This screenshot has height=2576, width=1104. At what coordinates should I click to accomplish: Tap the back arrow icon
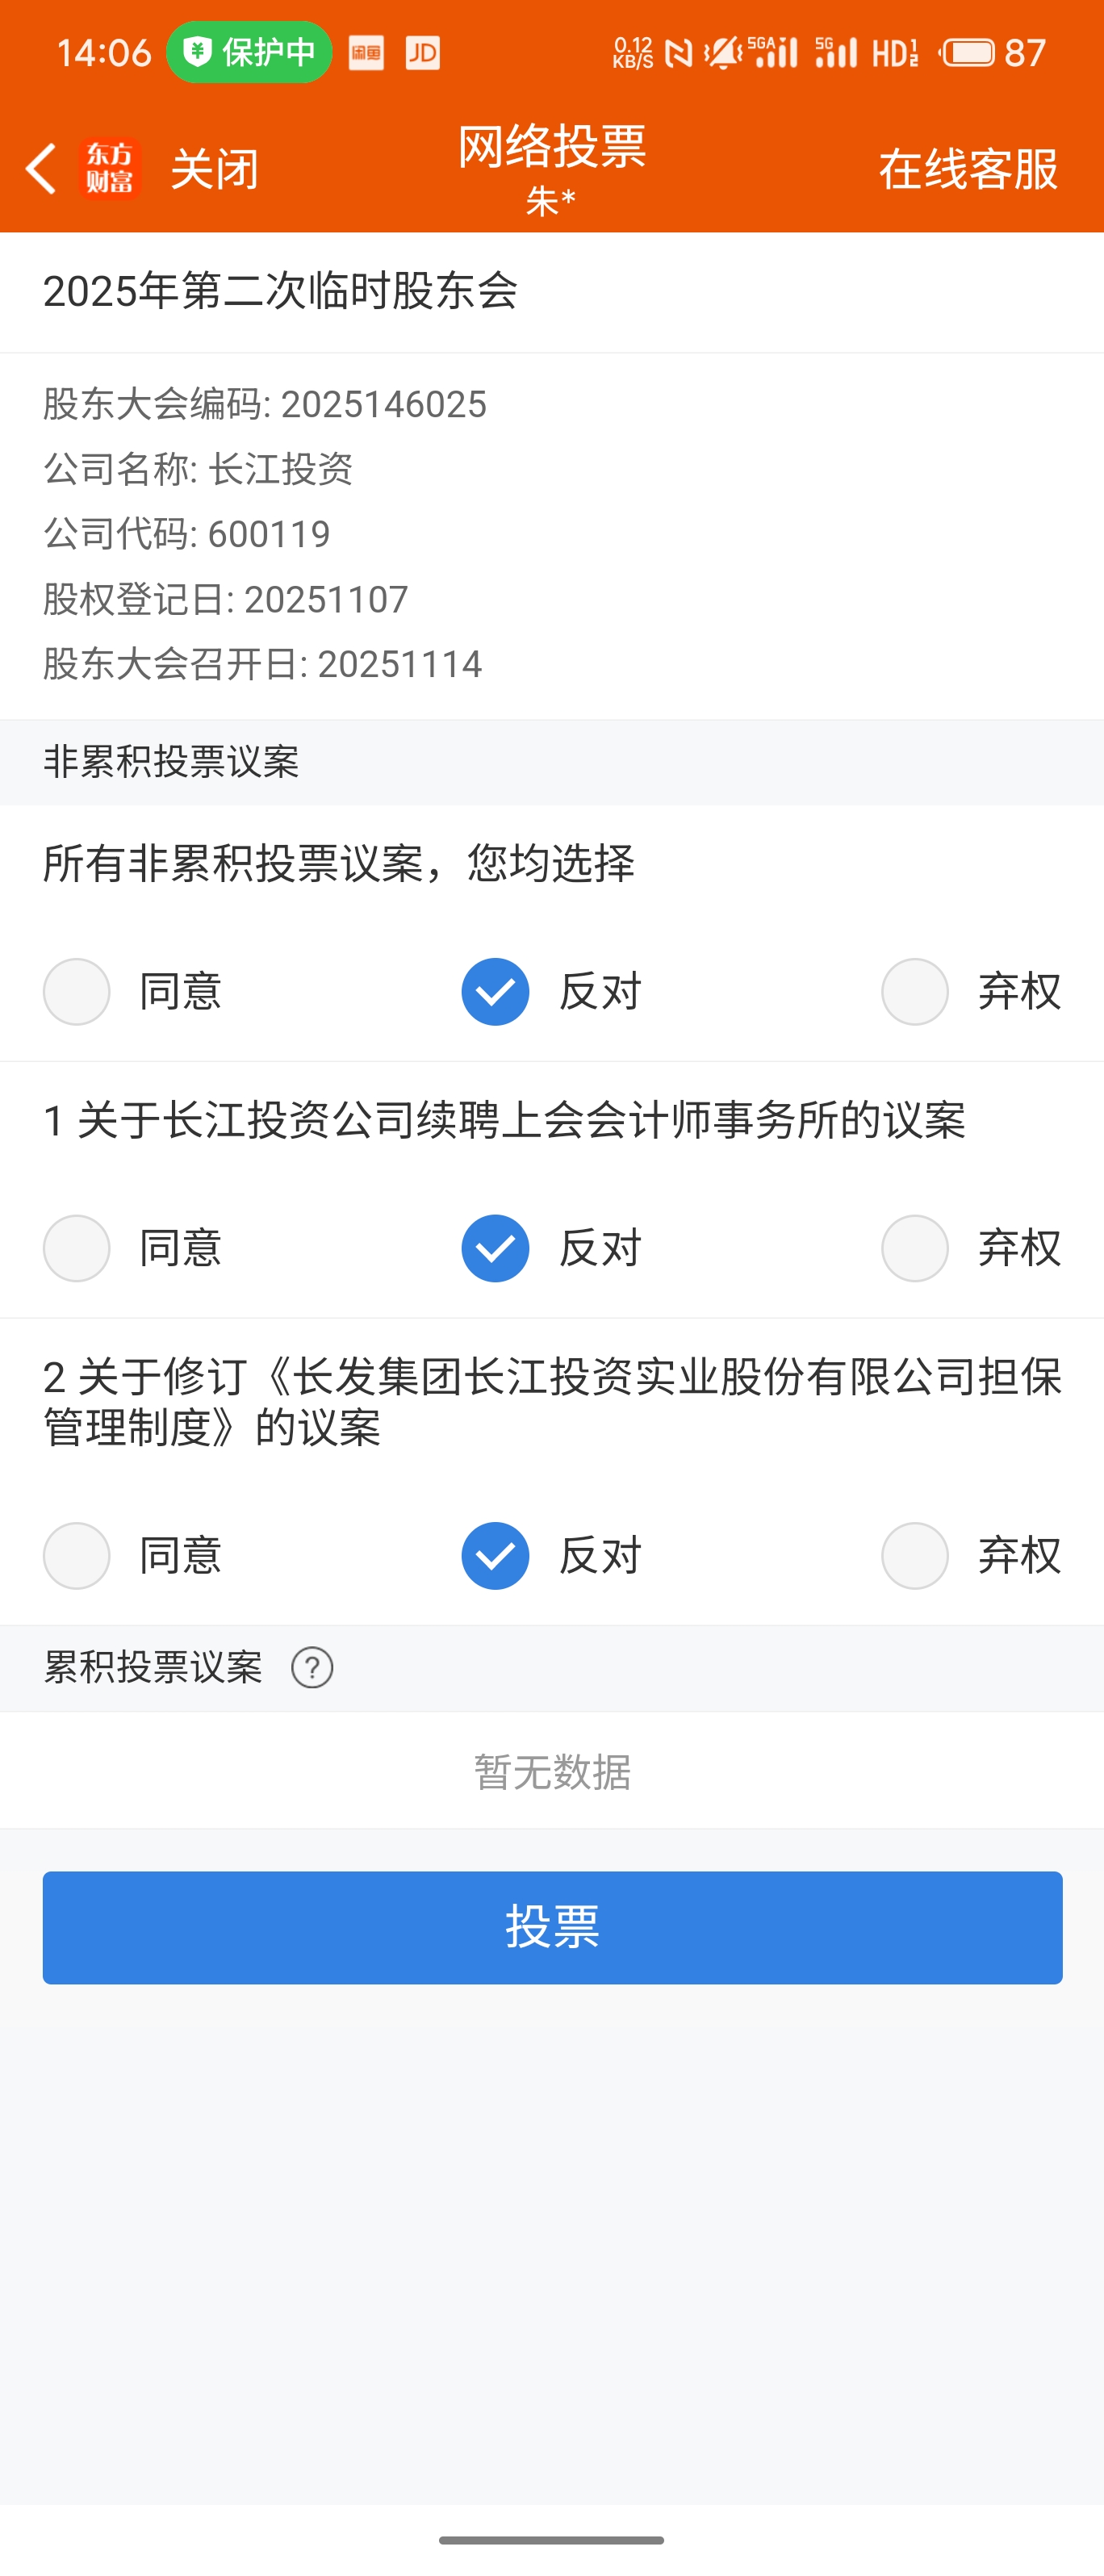[41, 168]
